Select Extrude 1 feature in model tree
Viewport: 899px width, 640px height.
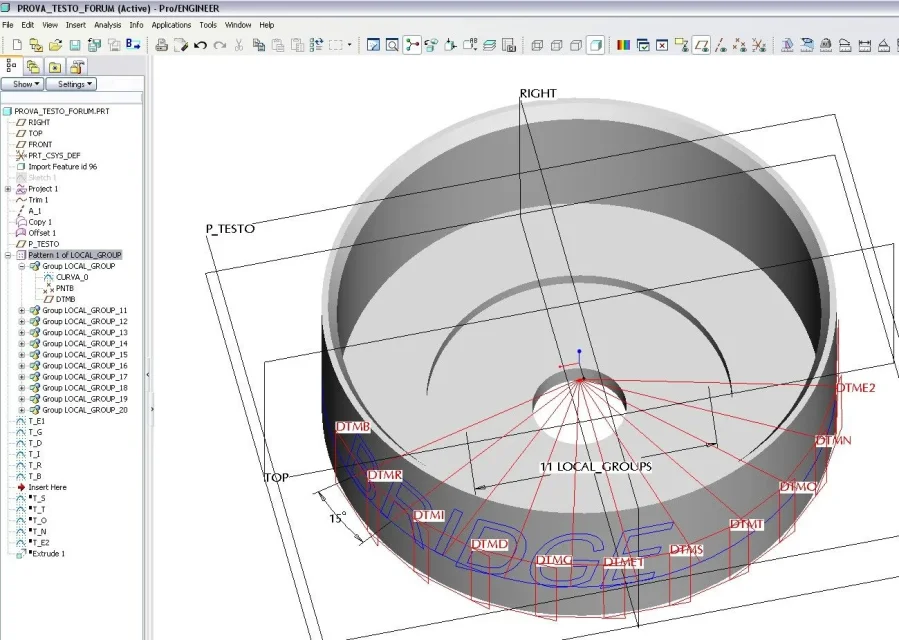click(x=48, y=554)
